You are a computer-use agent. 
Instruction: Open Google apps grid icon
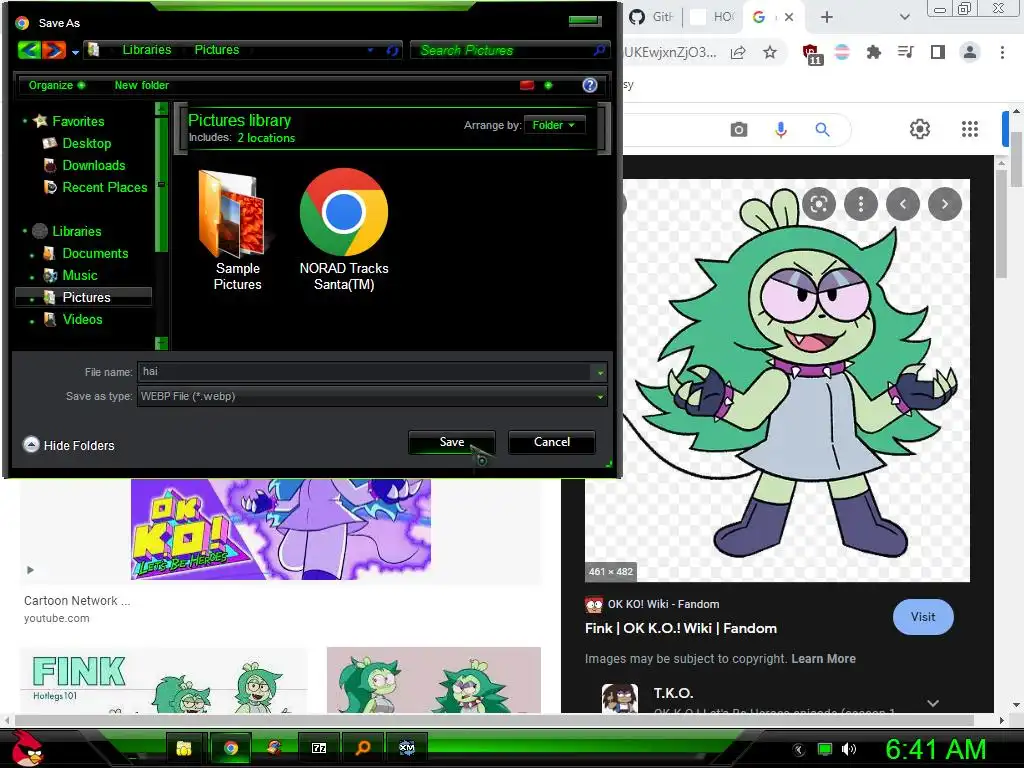(970, 129)
